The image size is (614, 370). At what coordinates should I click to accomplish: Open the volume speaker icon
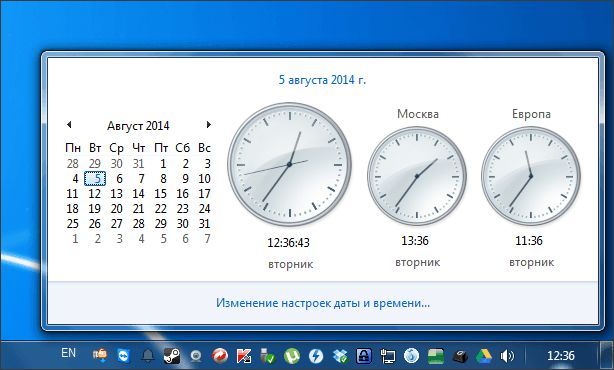click(507, 356)
